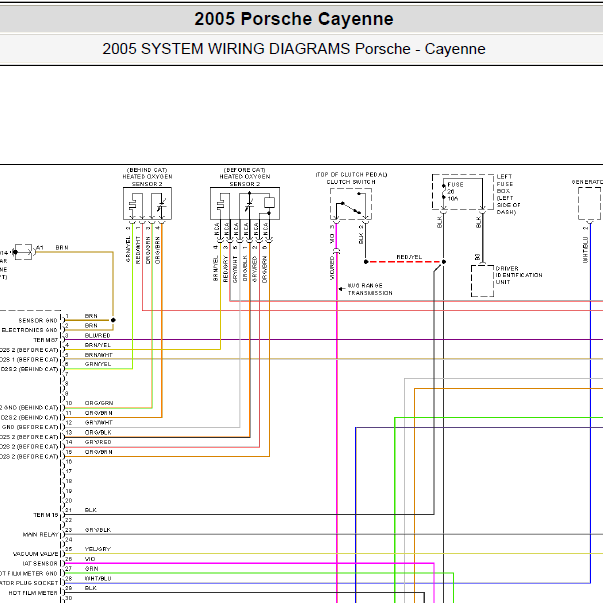Click the Generator dashed component box

click(589, 204)
